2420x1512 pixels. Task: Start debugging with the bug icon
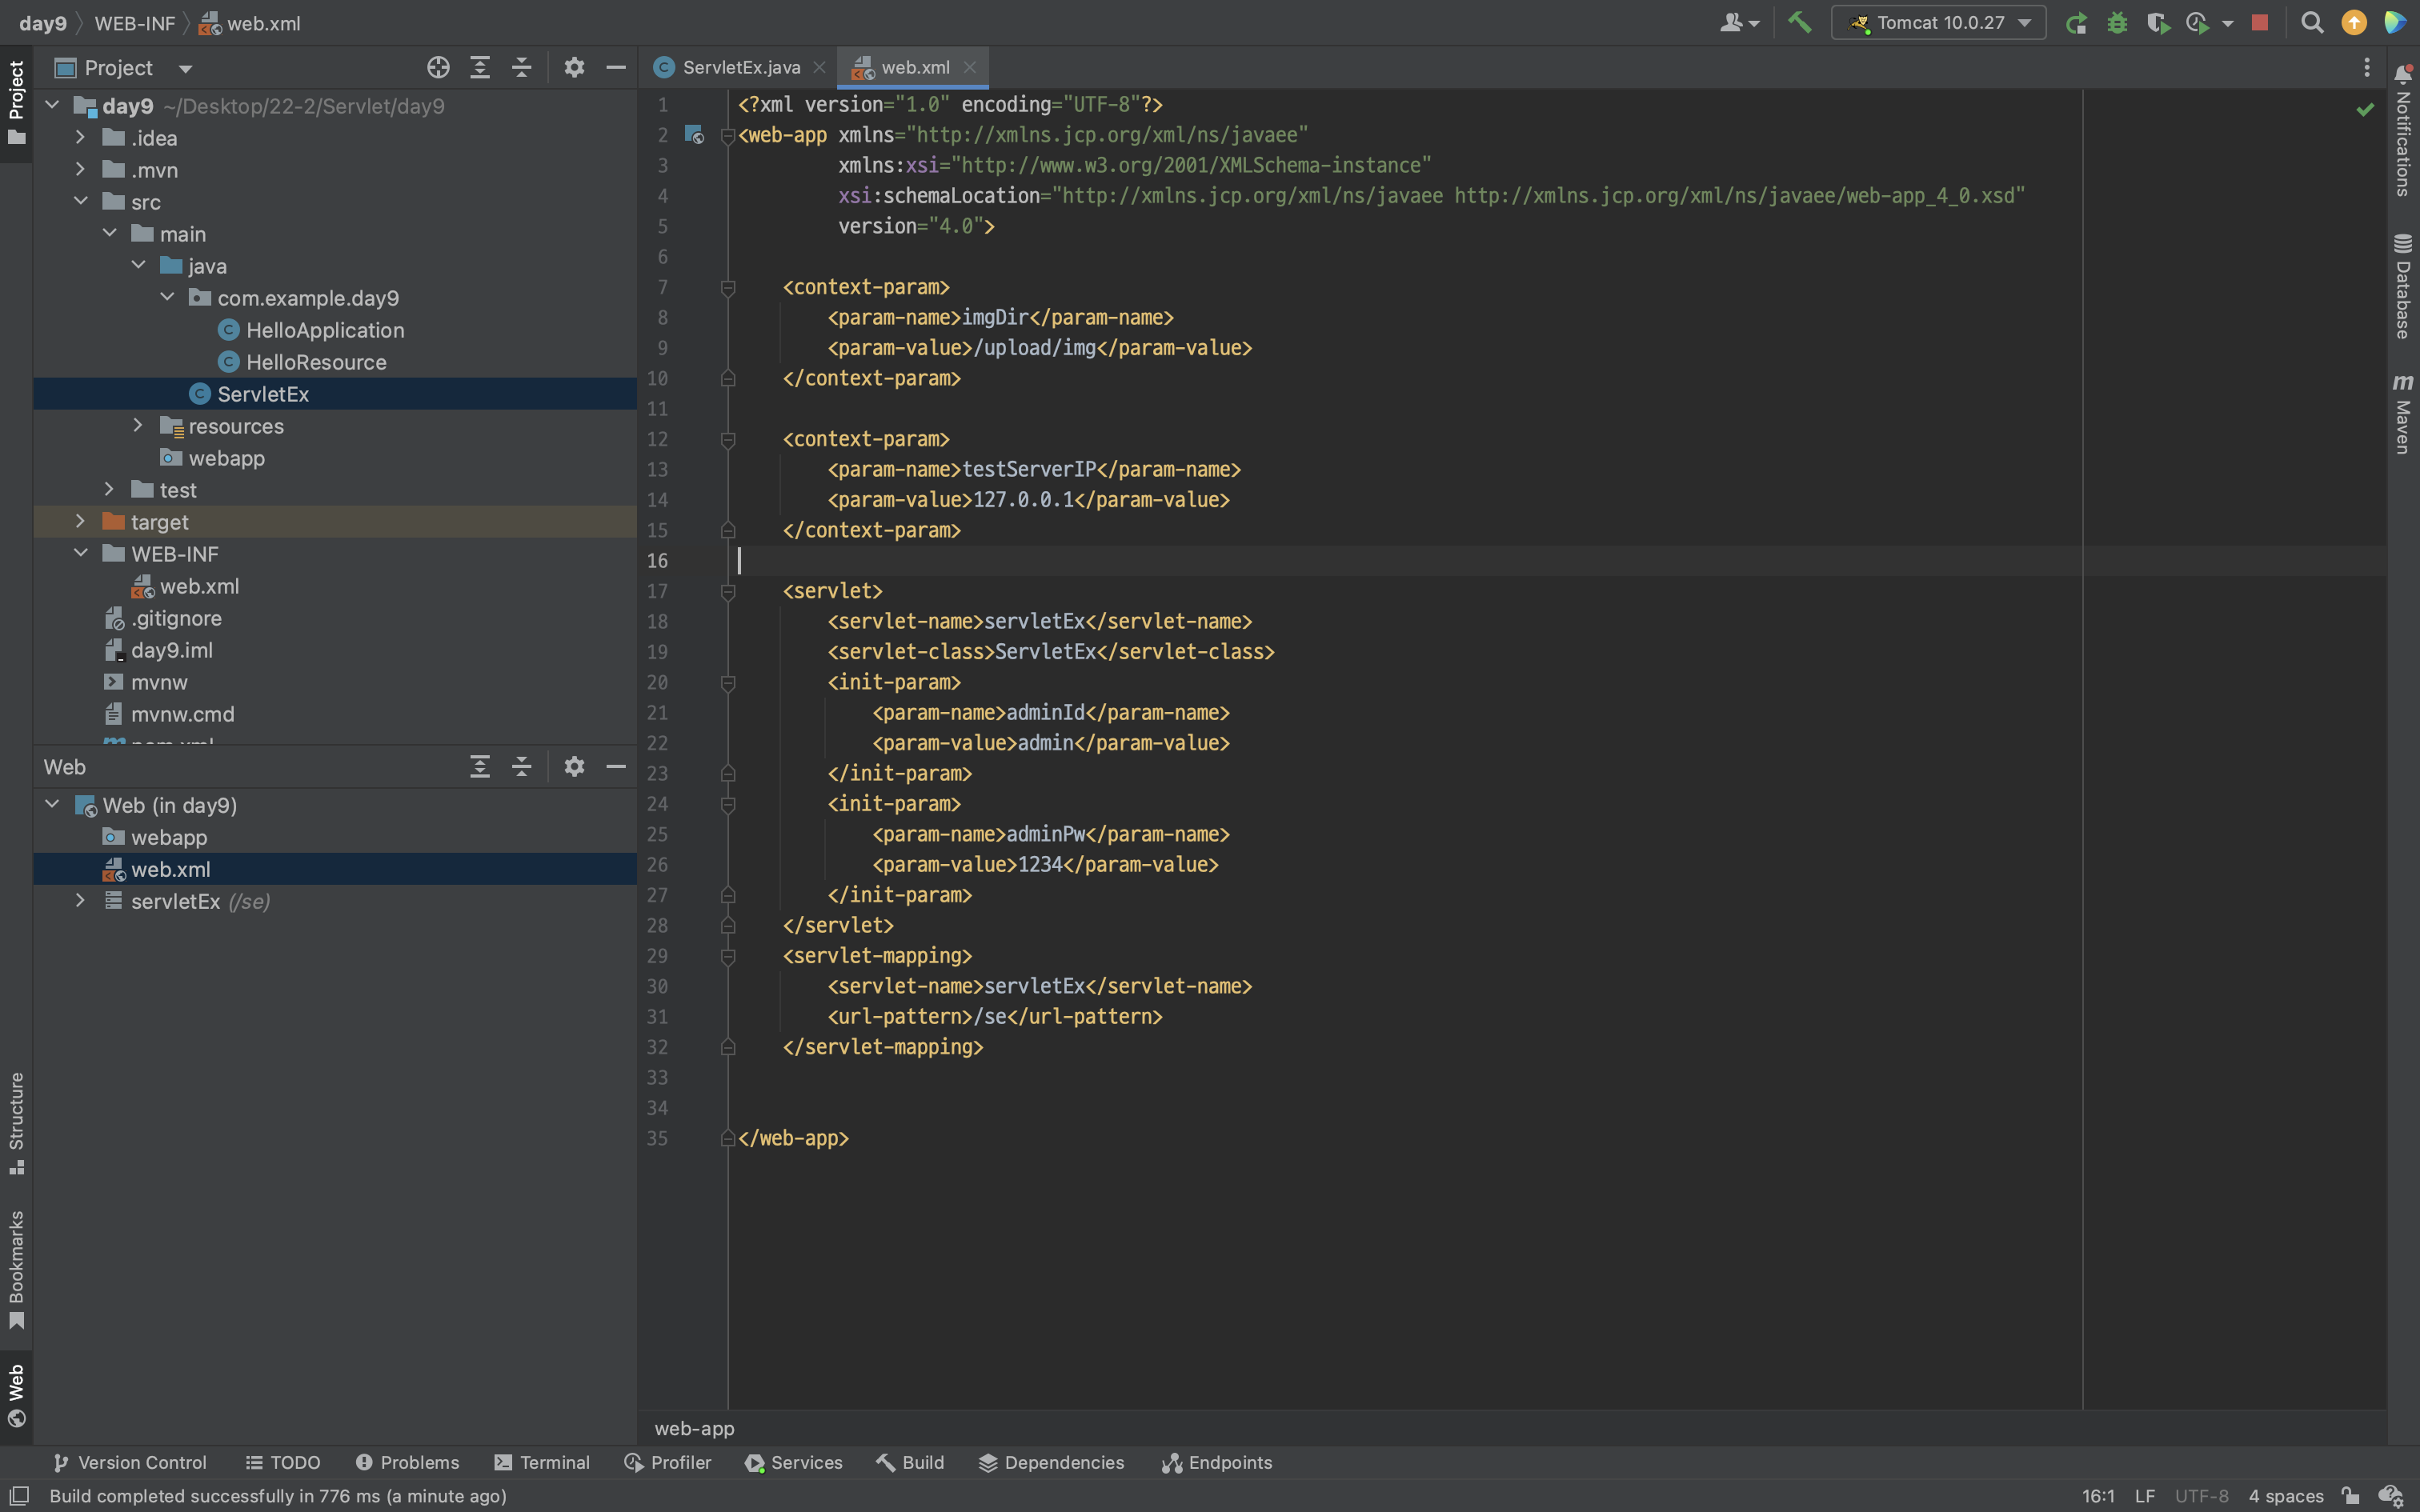coord(2116,22)
